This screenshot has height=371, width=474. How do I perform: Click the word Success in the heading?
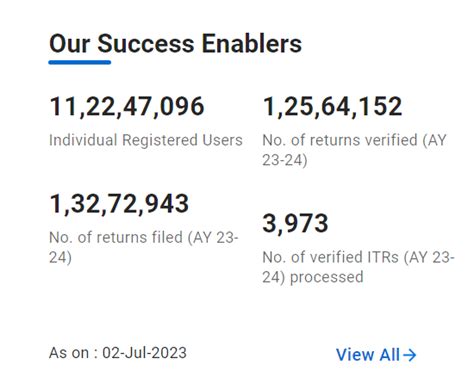tap(146, 44)
